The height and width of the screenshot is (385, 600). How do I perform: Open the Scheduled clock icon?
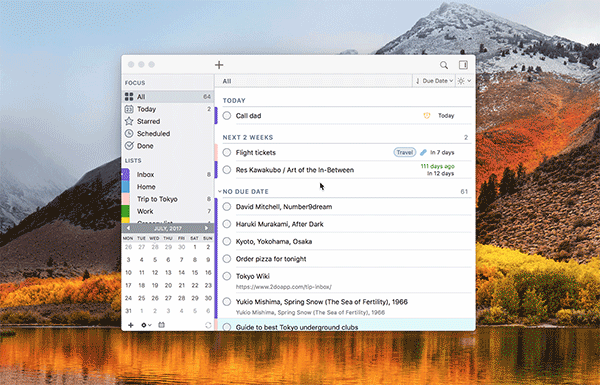[129, 134]
